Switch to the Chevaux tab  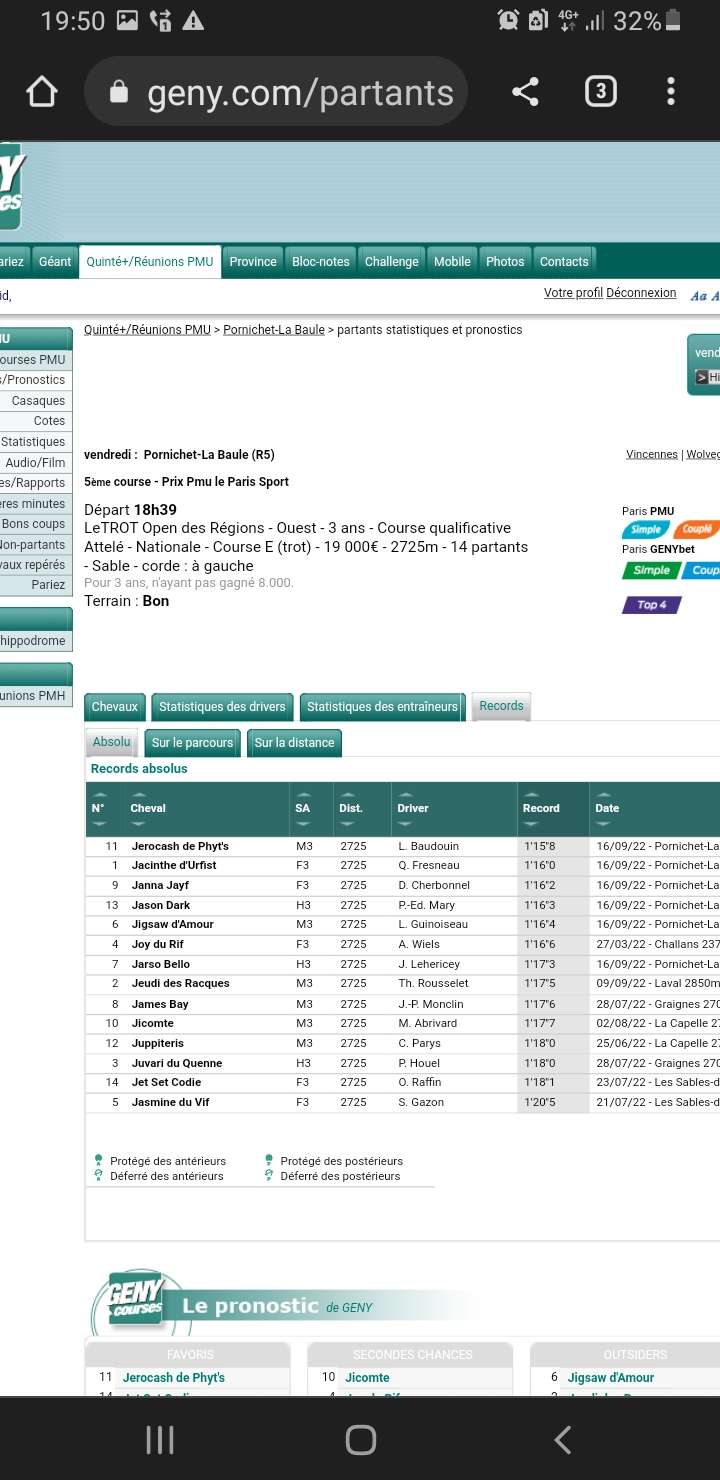[115, 707]
